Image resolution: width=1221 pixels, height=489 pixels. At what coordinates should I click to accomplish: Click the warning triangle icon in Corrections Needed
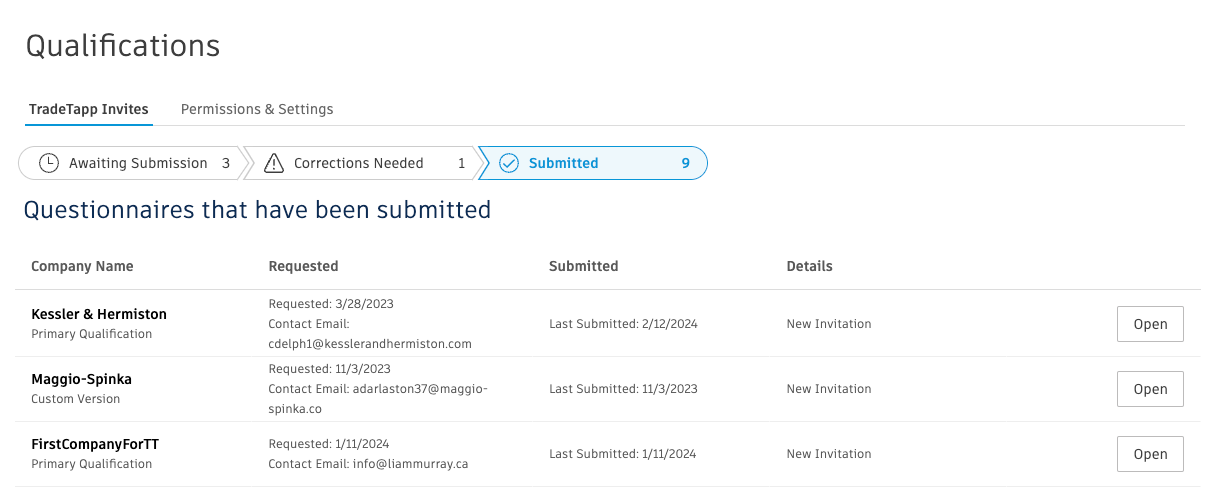click(x=274, y=163)
